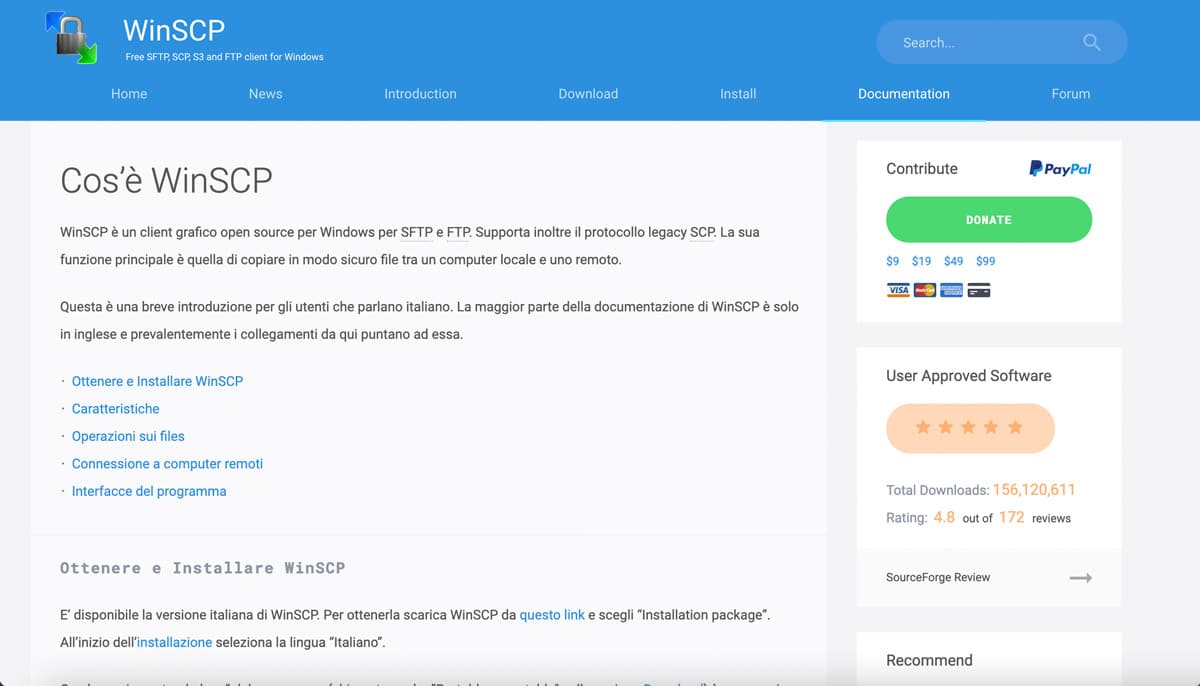The width and height of the screenshot is (1200, 686).
Task: Click the SCP abbreviation in the intro
Action: pyautogui.click(x=702, y=232)
